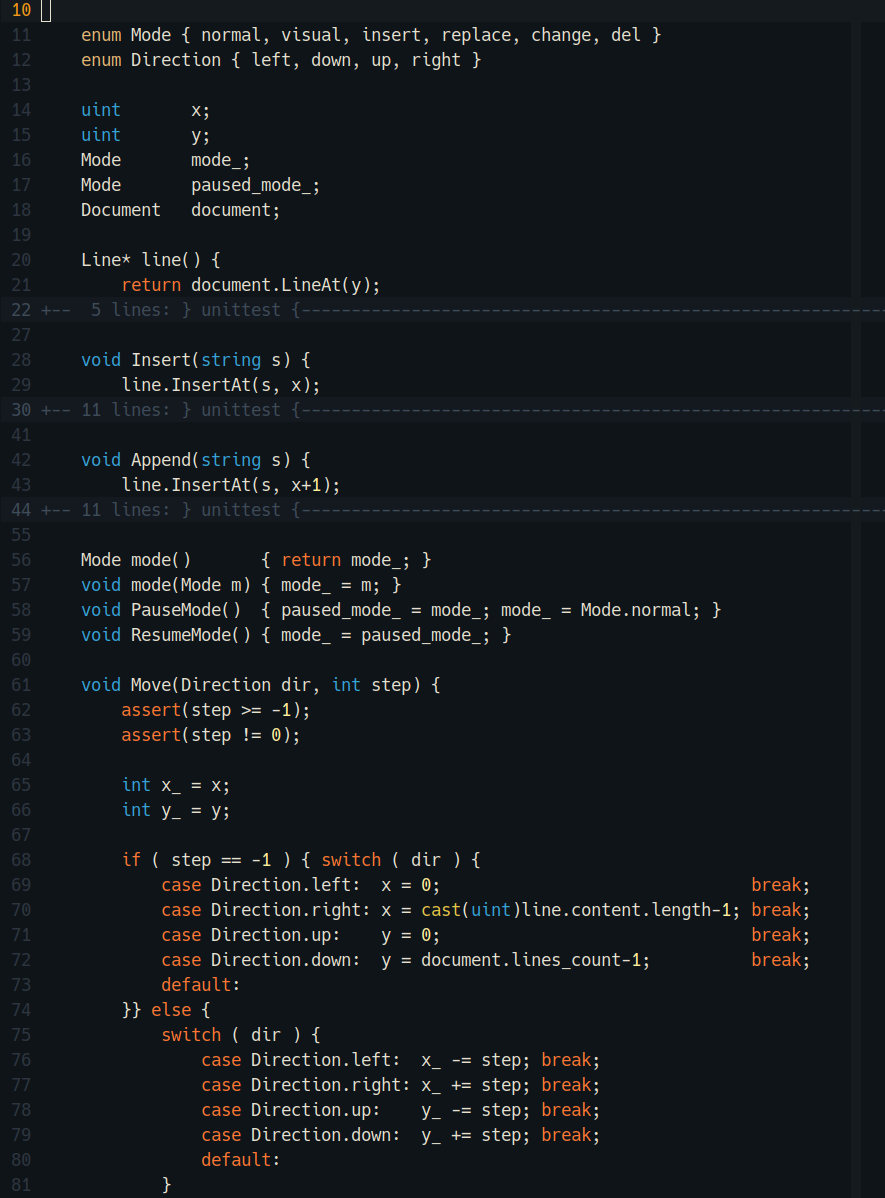The image size is (885, 1198).
Task: Click the 'paused_mode_;' variable name
Action: point(255,186)
